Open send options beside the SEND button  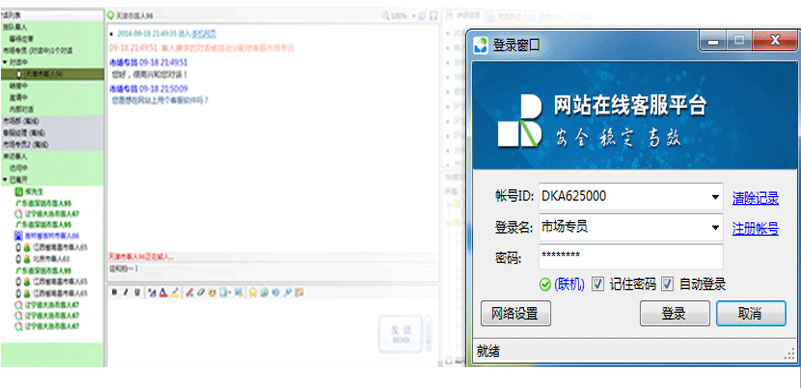429,334
